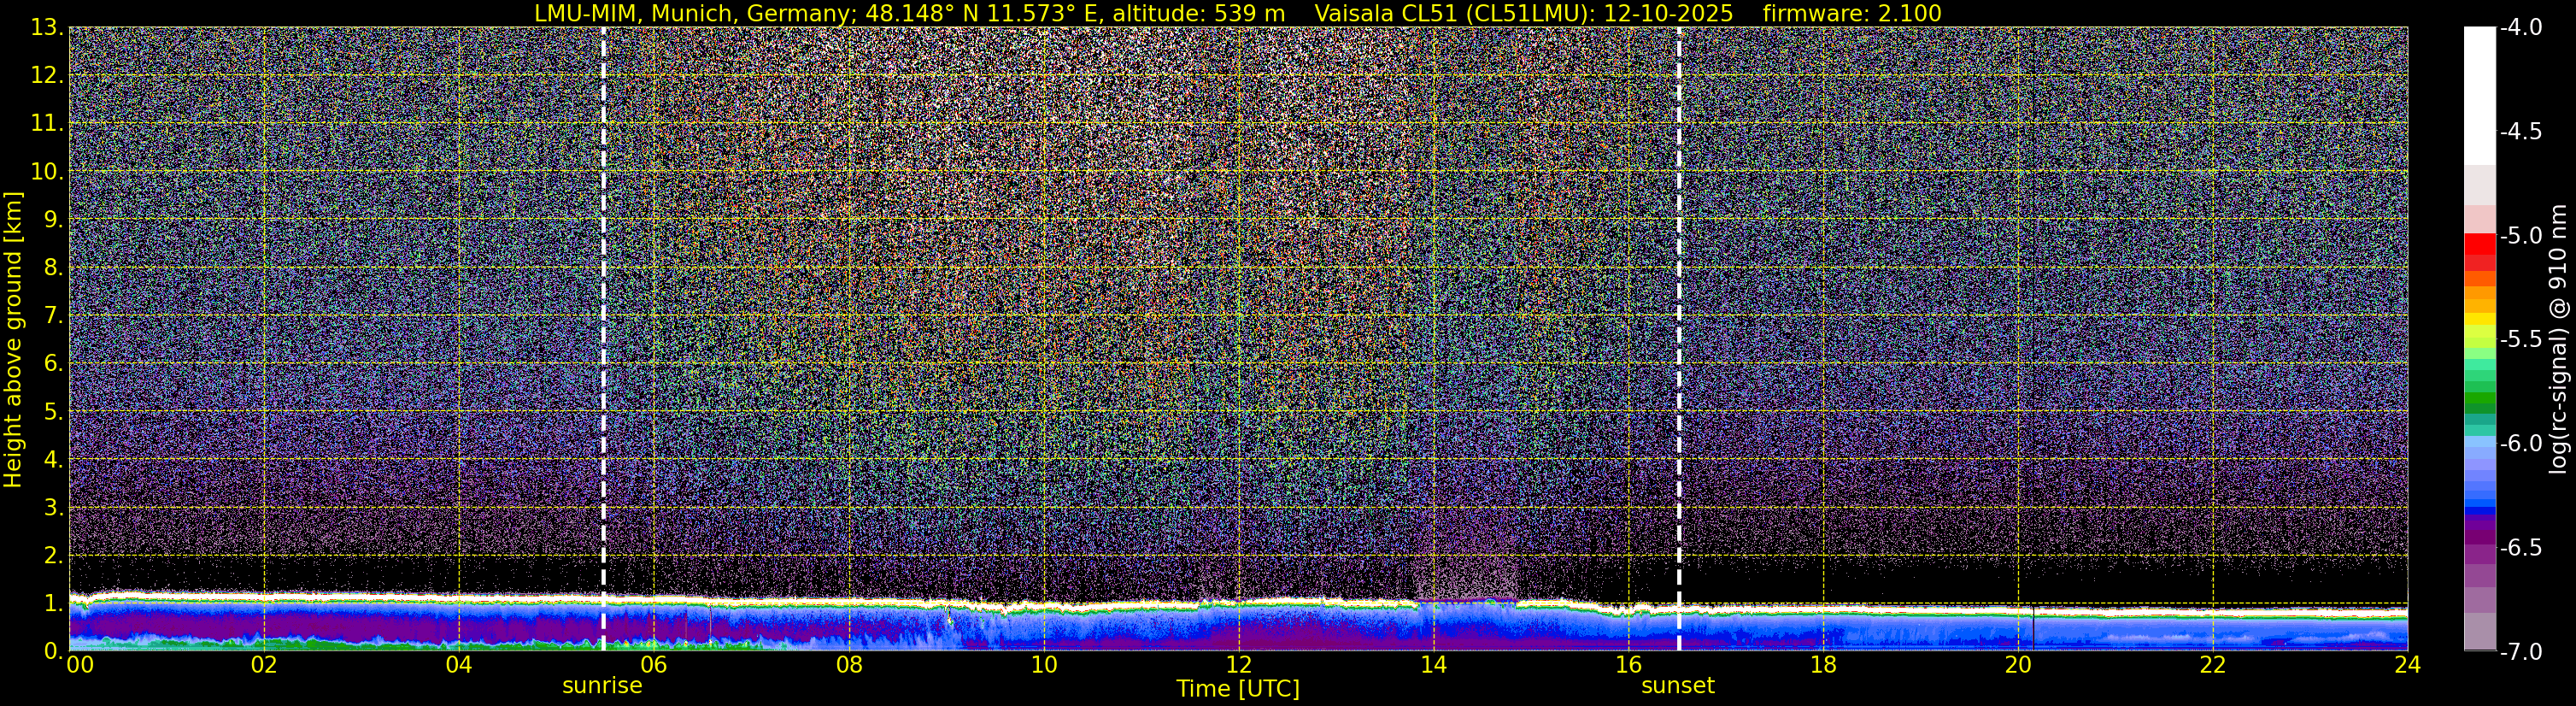
Task: Click the height axis tick '4.'
Action: pos(54,459)
